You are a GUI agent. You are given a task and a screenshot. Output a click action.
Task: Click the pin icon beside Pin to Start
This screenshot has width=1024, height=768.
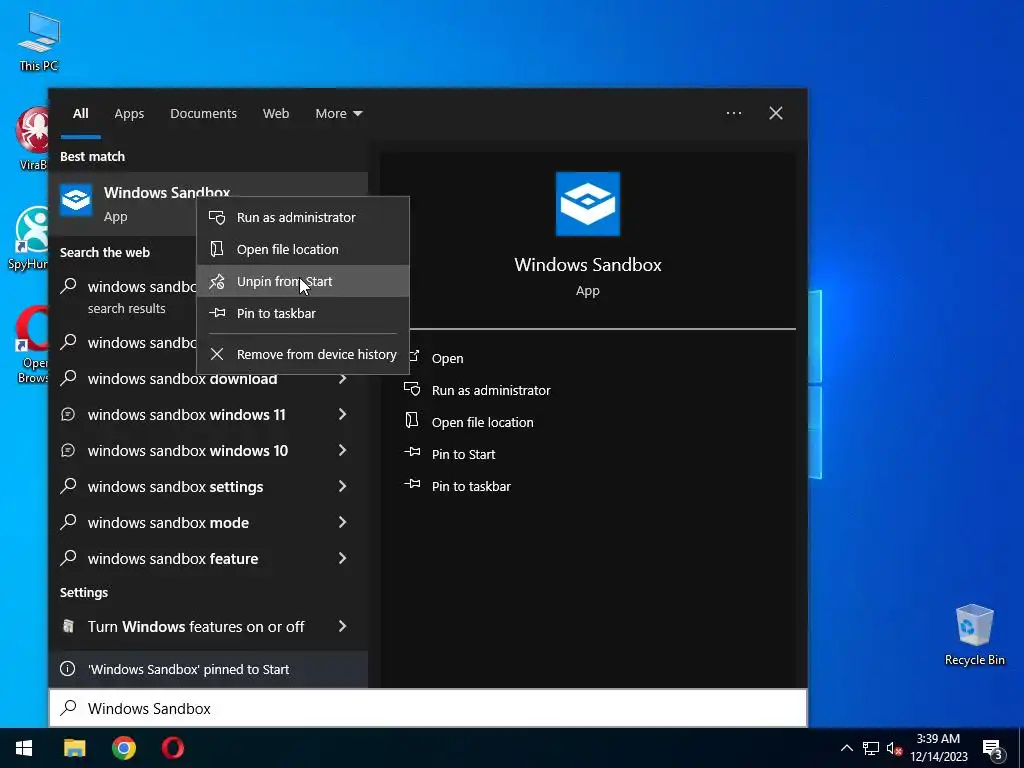[x=412, y=453]
